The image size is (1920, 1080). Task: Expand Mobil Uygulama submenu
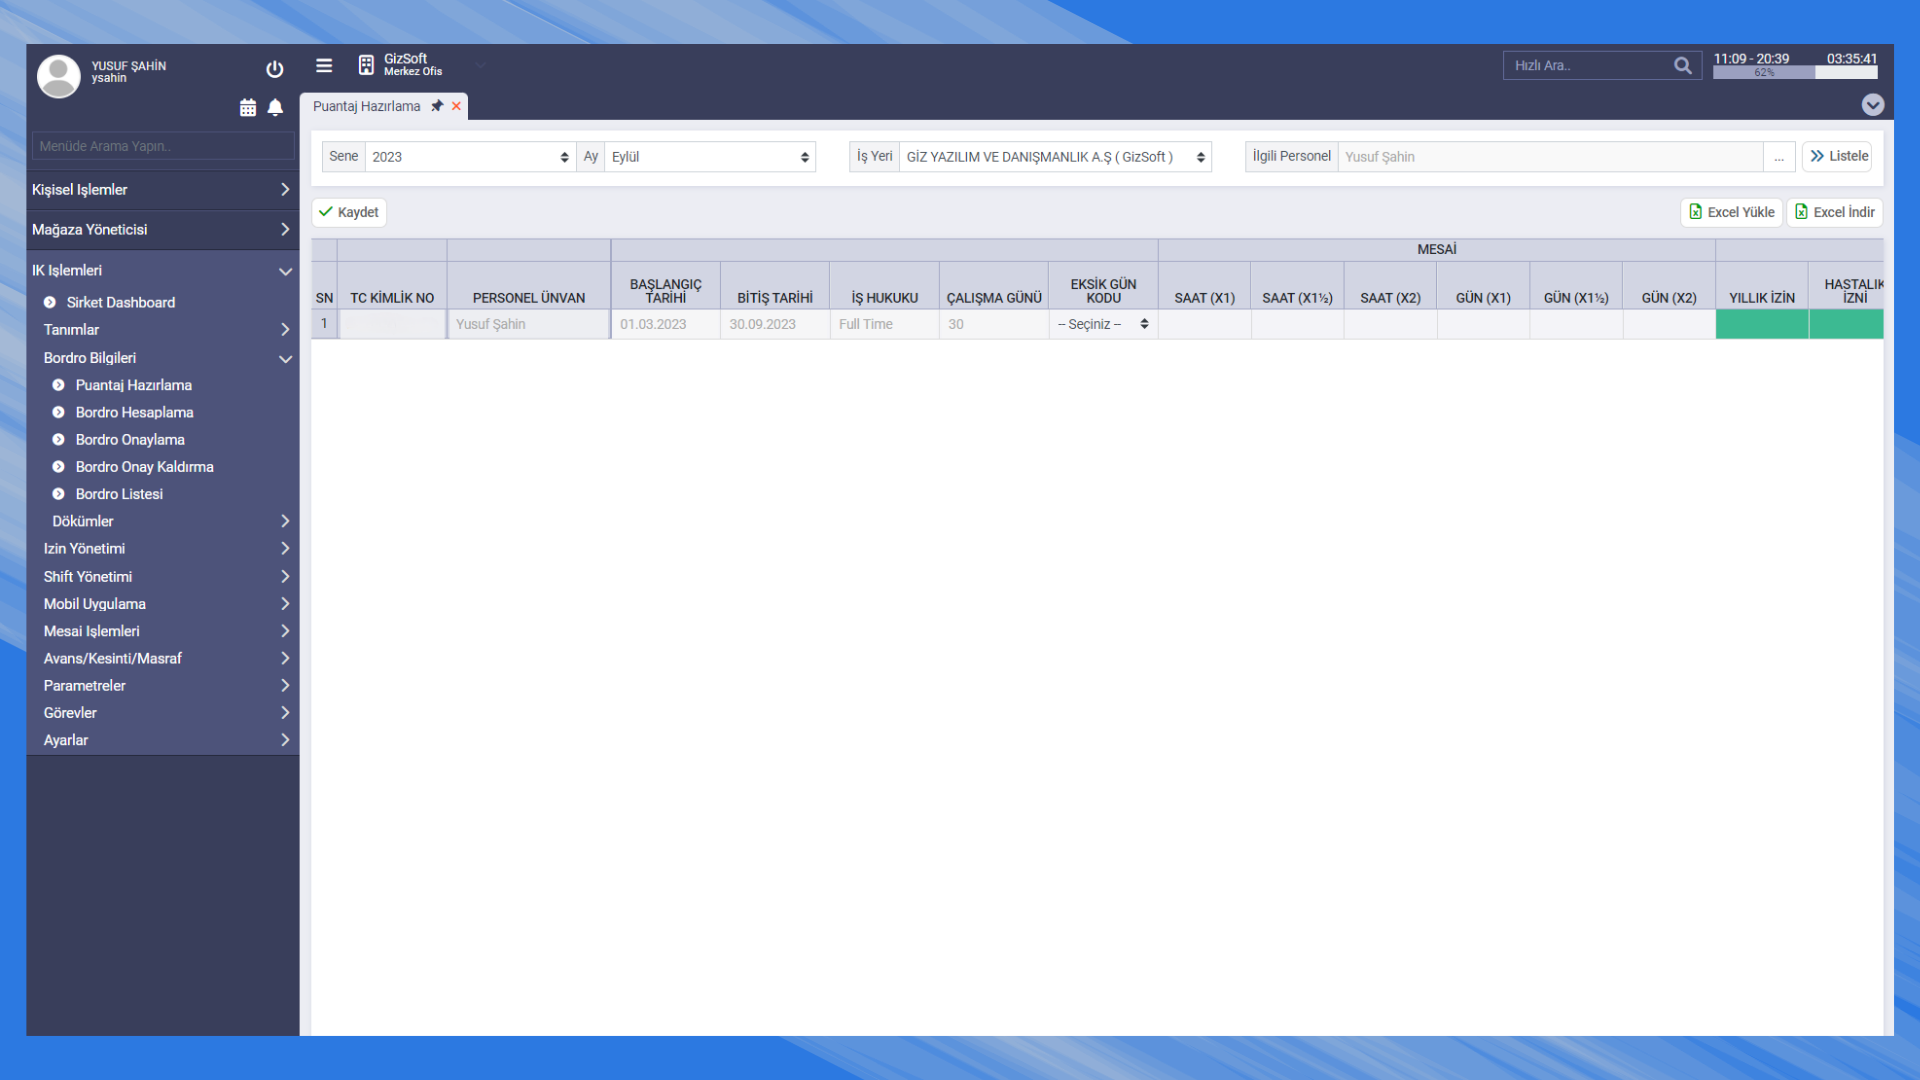162,604
